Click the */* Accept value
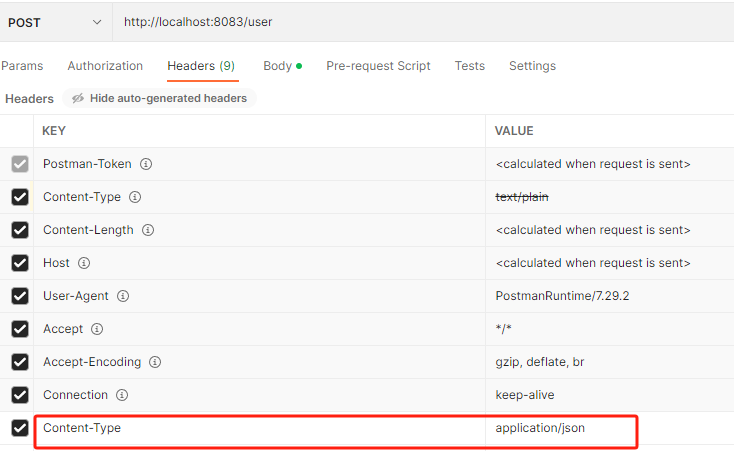 pos(504,329)
